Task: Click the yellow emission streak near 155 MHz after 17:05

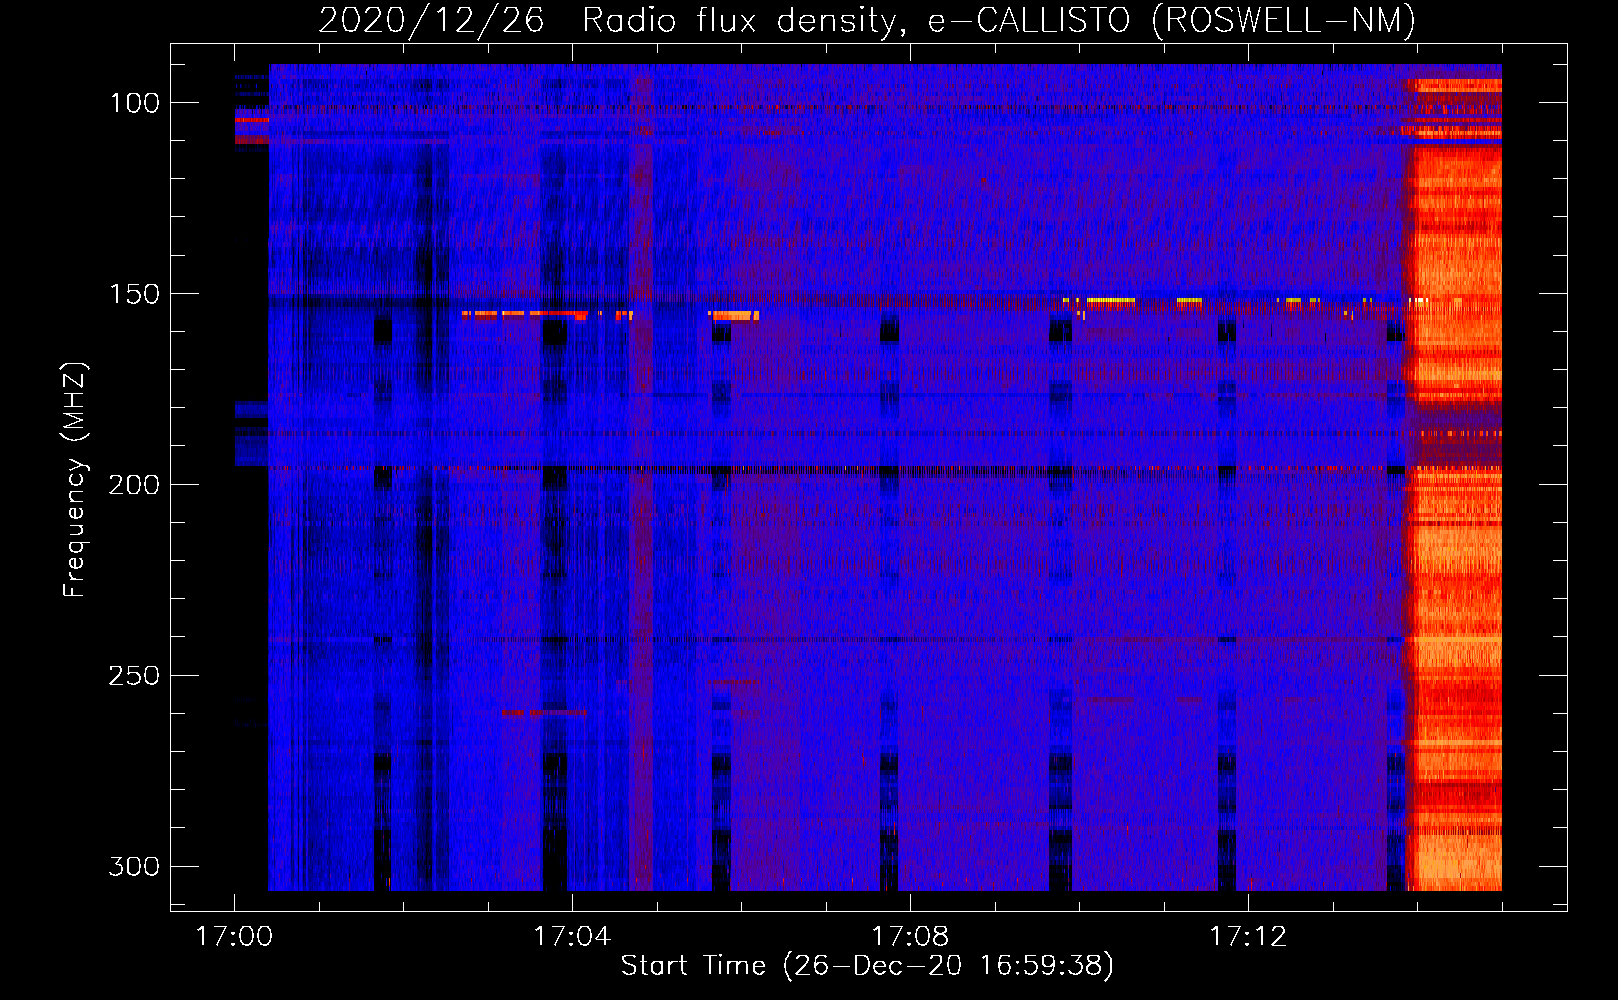Action: [734, 316]
